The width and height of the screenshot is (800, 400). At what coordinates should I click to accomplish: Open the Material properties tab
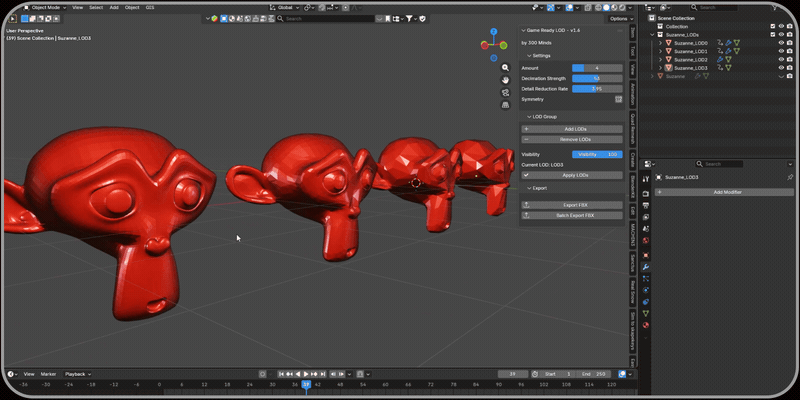pos(645,325)
